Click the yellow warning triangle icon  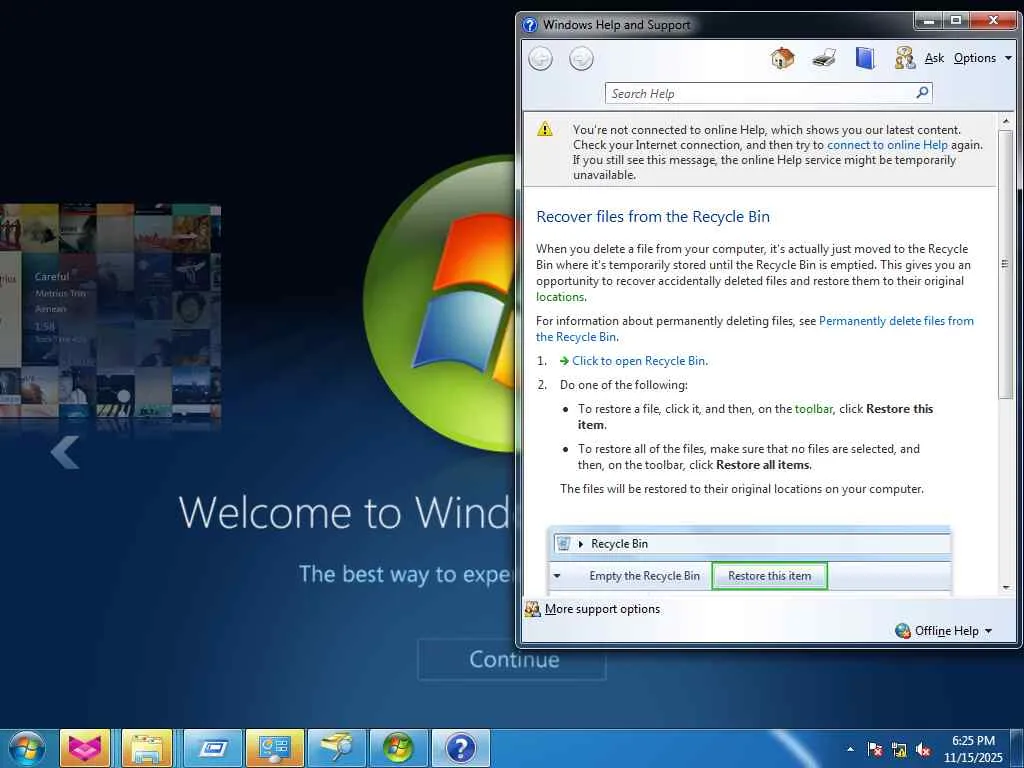545,129
